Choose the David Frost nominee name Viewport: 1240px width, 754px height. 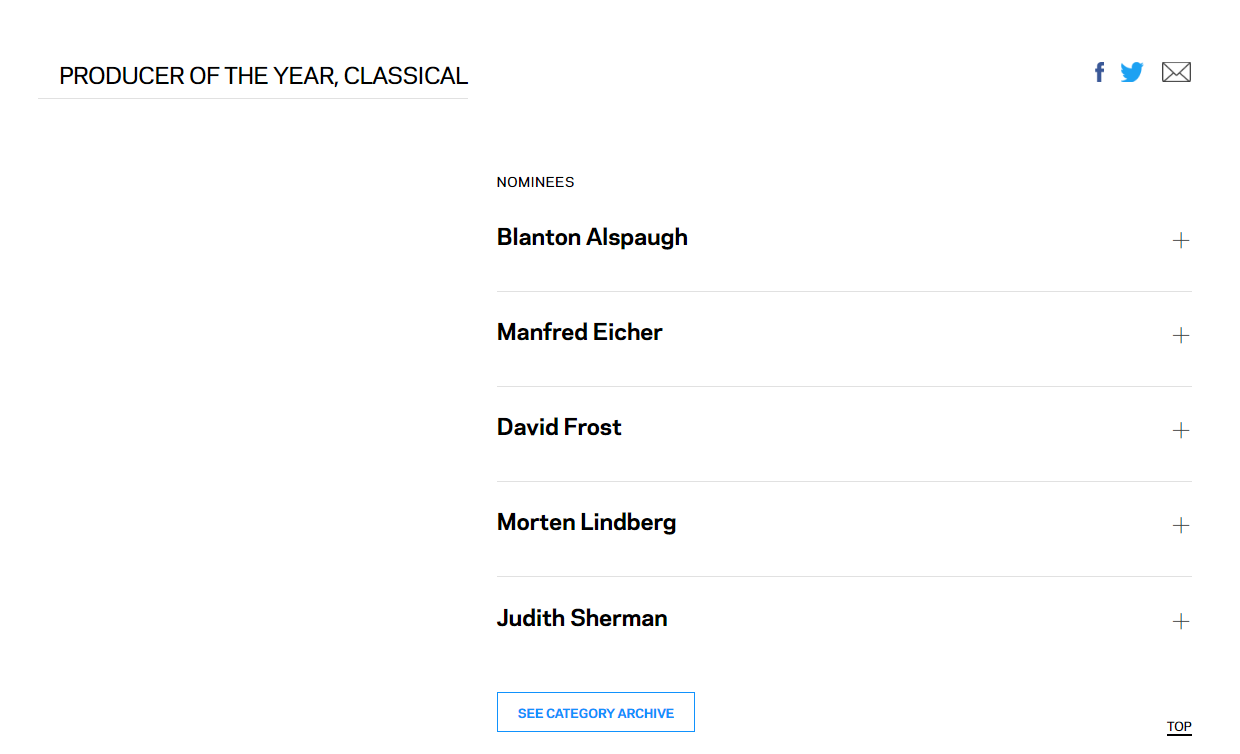coord(559,428)
